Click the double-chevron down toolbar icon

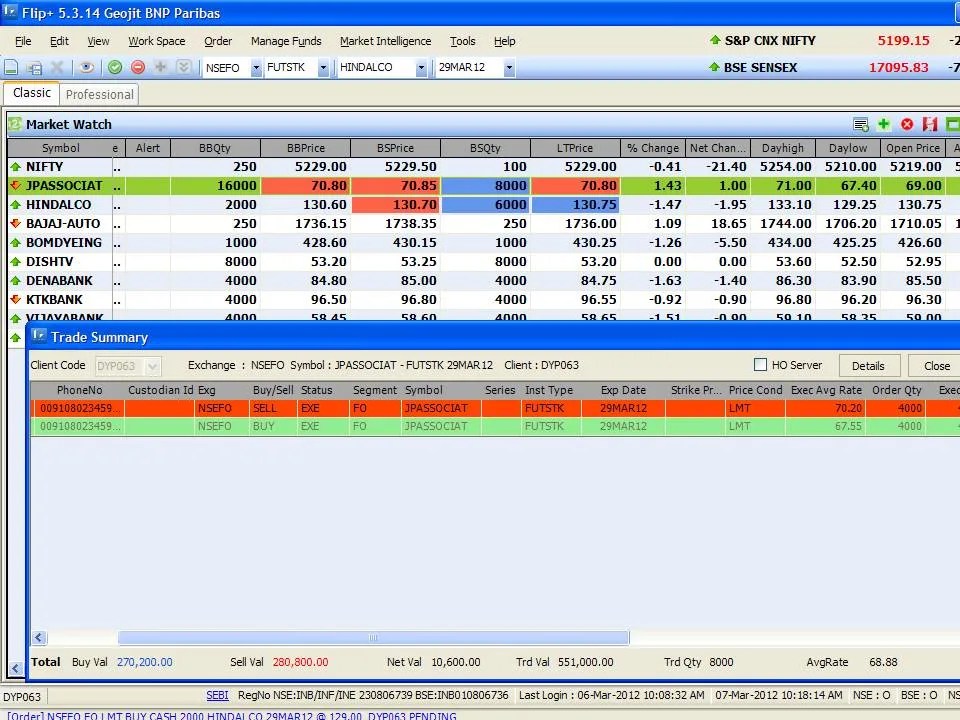(x=184, y=67)
